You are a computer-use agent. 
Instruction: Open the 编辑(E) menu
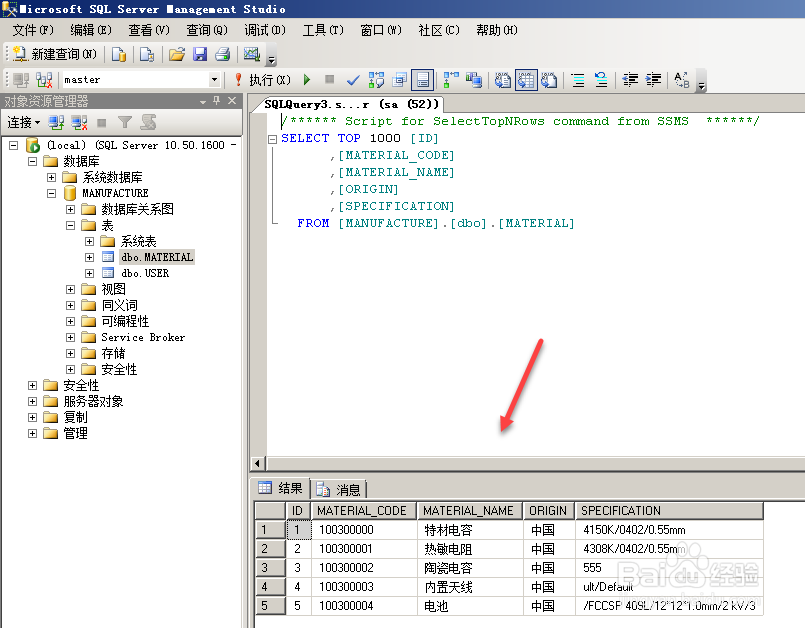pos(90,30)
